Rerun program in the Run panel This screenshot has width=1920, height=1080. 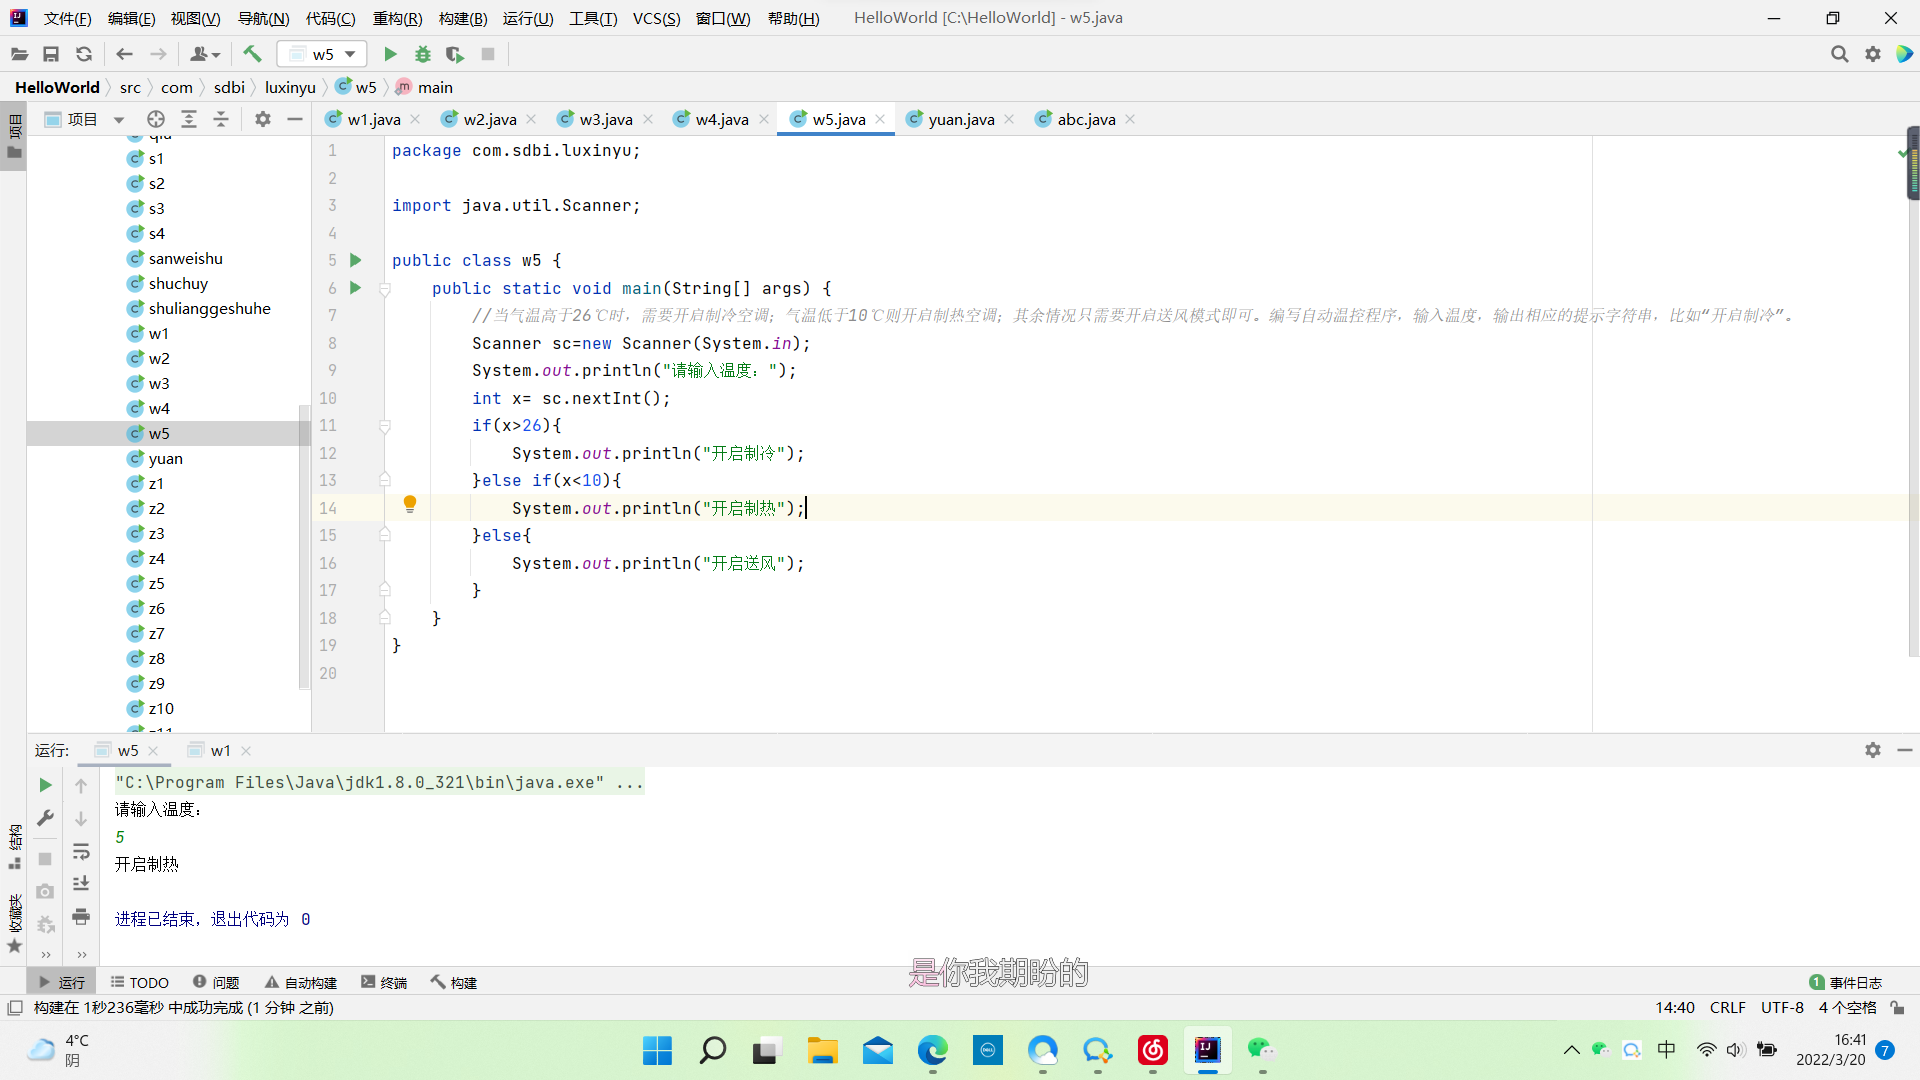point(45,785)
